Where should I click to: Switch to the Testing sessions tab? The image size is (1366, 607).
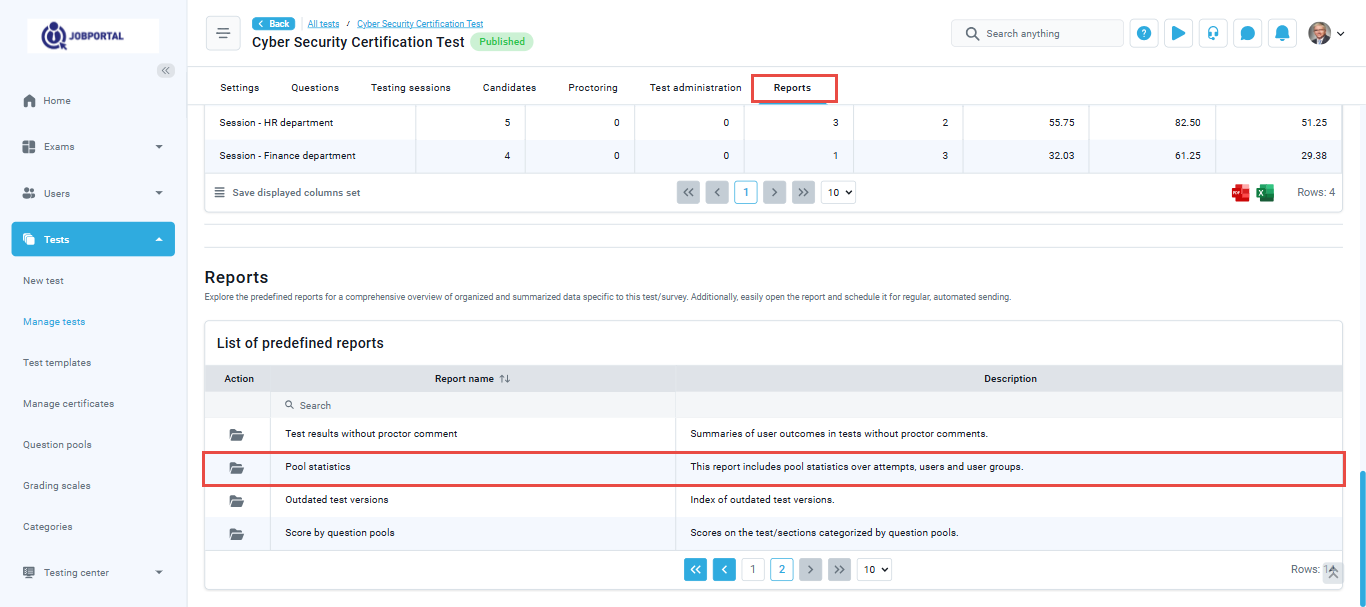pyautogui.click(x=410, y=88)
